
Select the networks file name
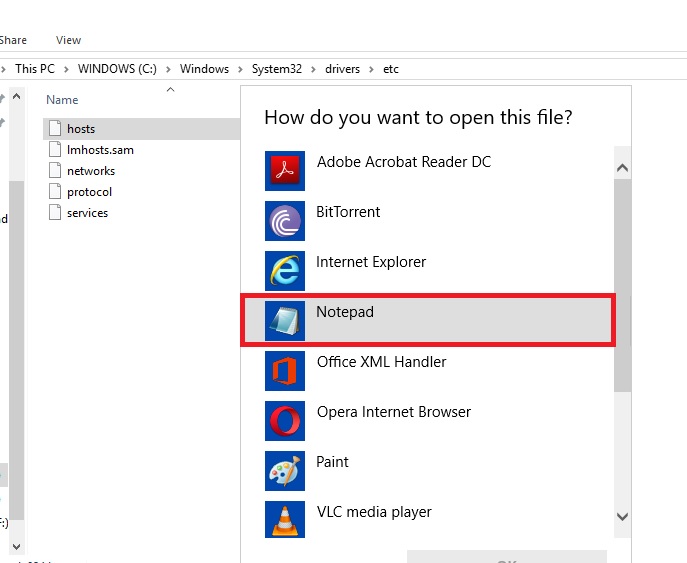pyautogui.click(x=91, y=171)
